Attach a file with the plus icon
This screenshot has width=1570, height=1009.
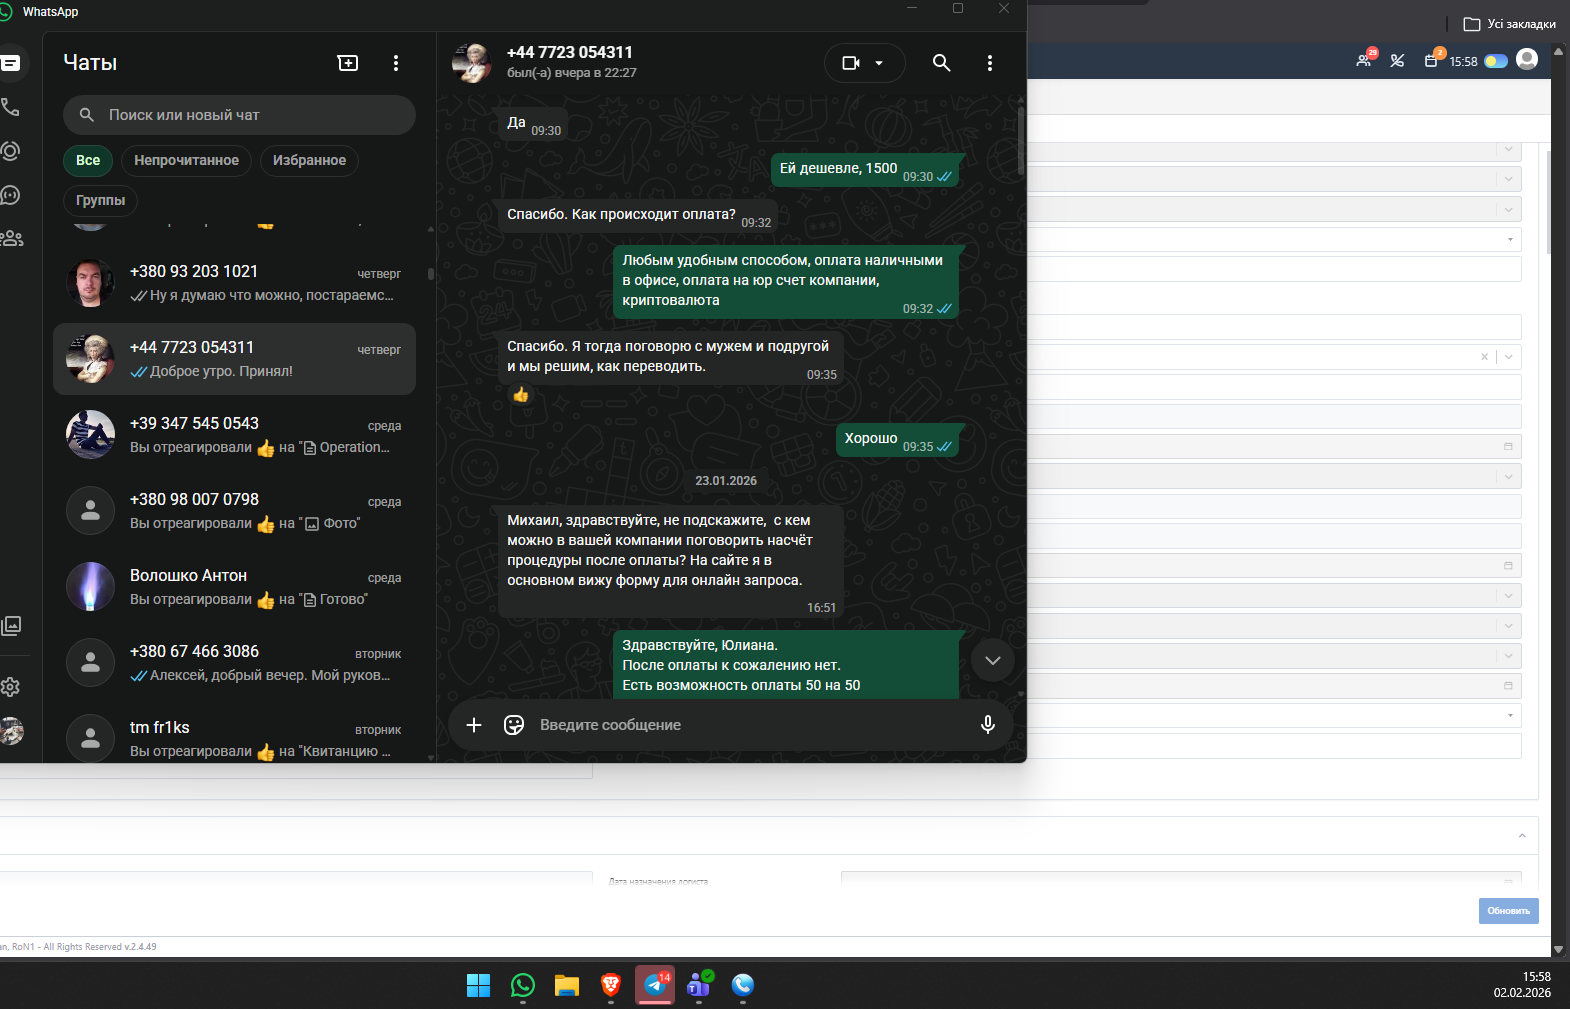[474, 725]
